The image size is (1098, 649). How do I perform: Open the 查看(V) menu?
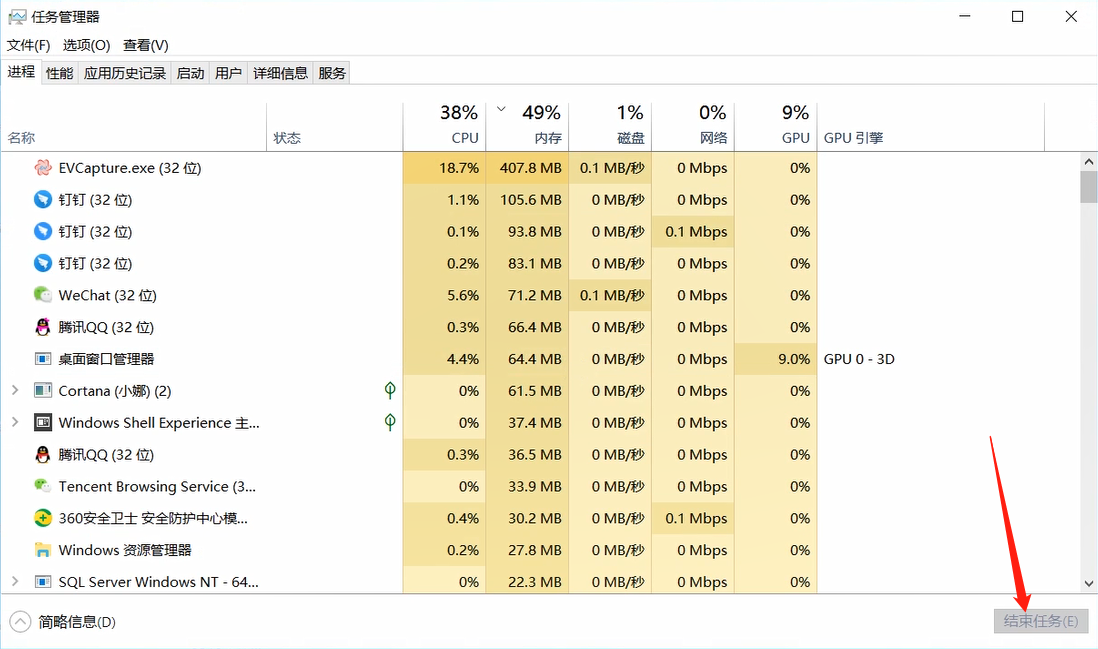click(144, 45)
